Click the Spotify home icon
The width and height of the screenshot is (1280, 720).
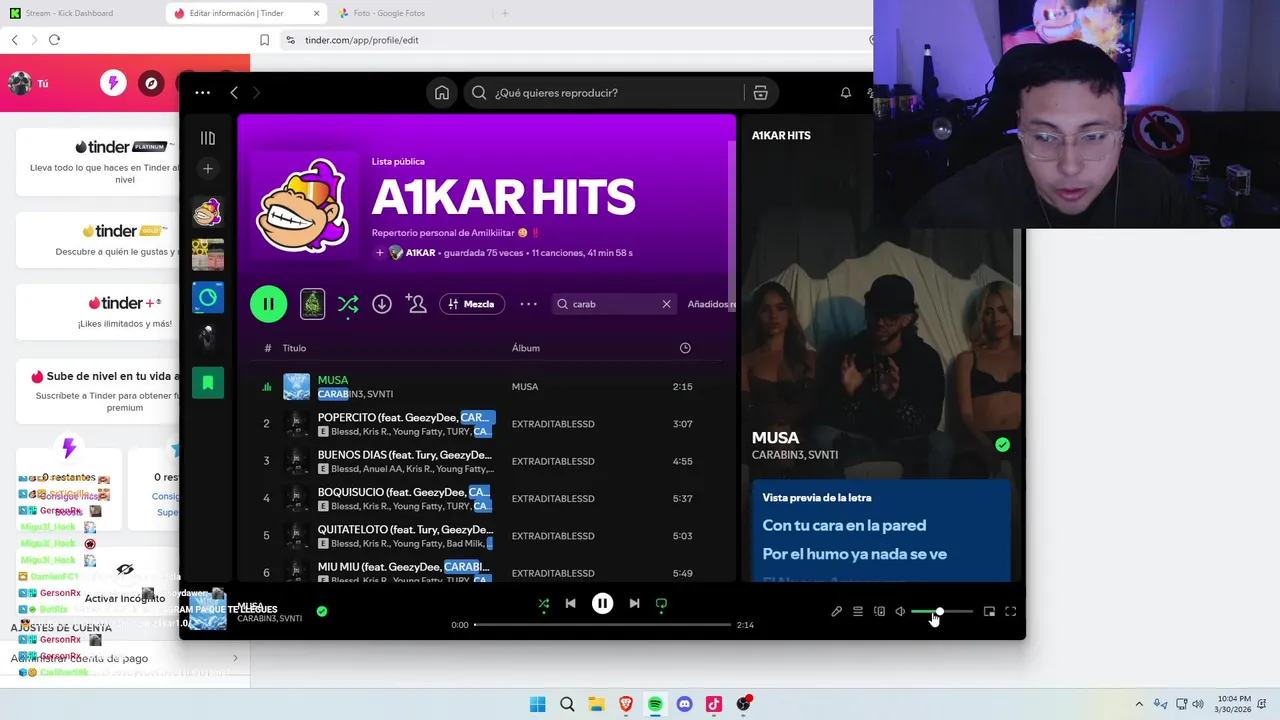441,93
